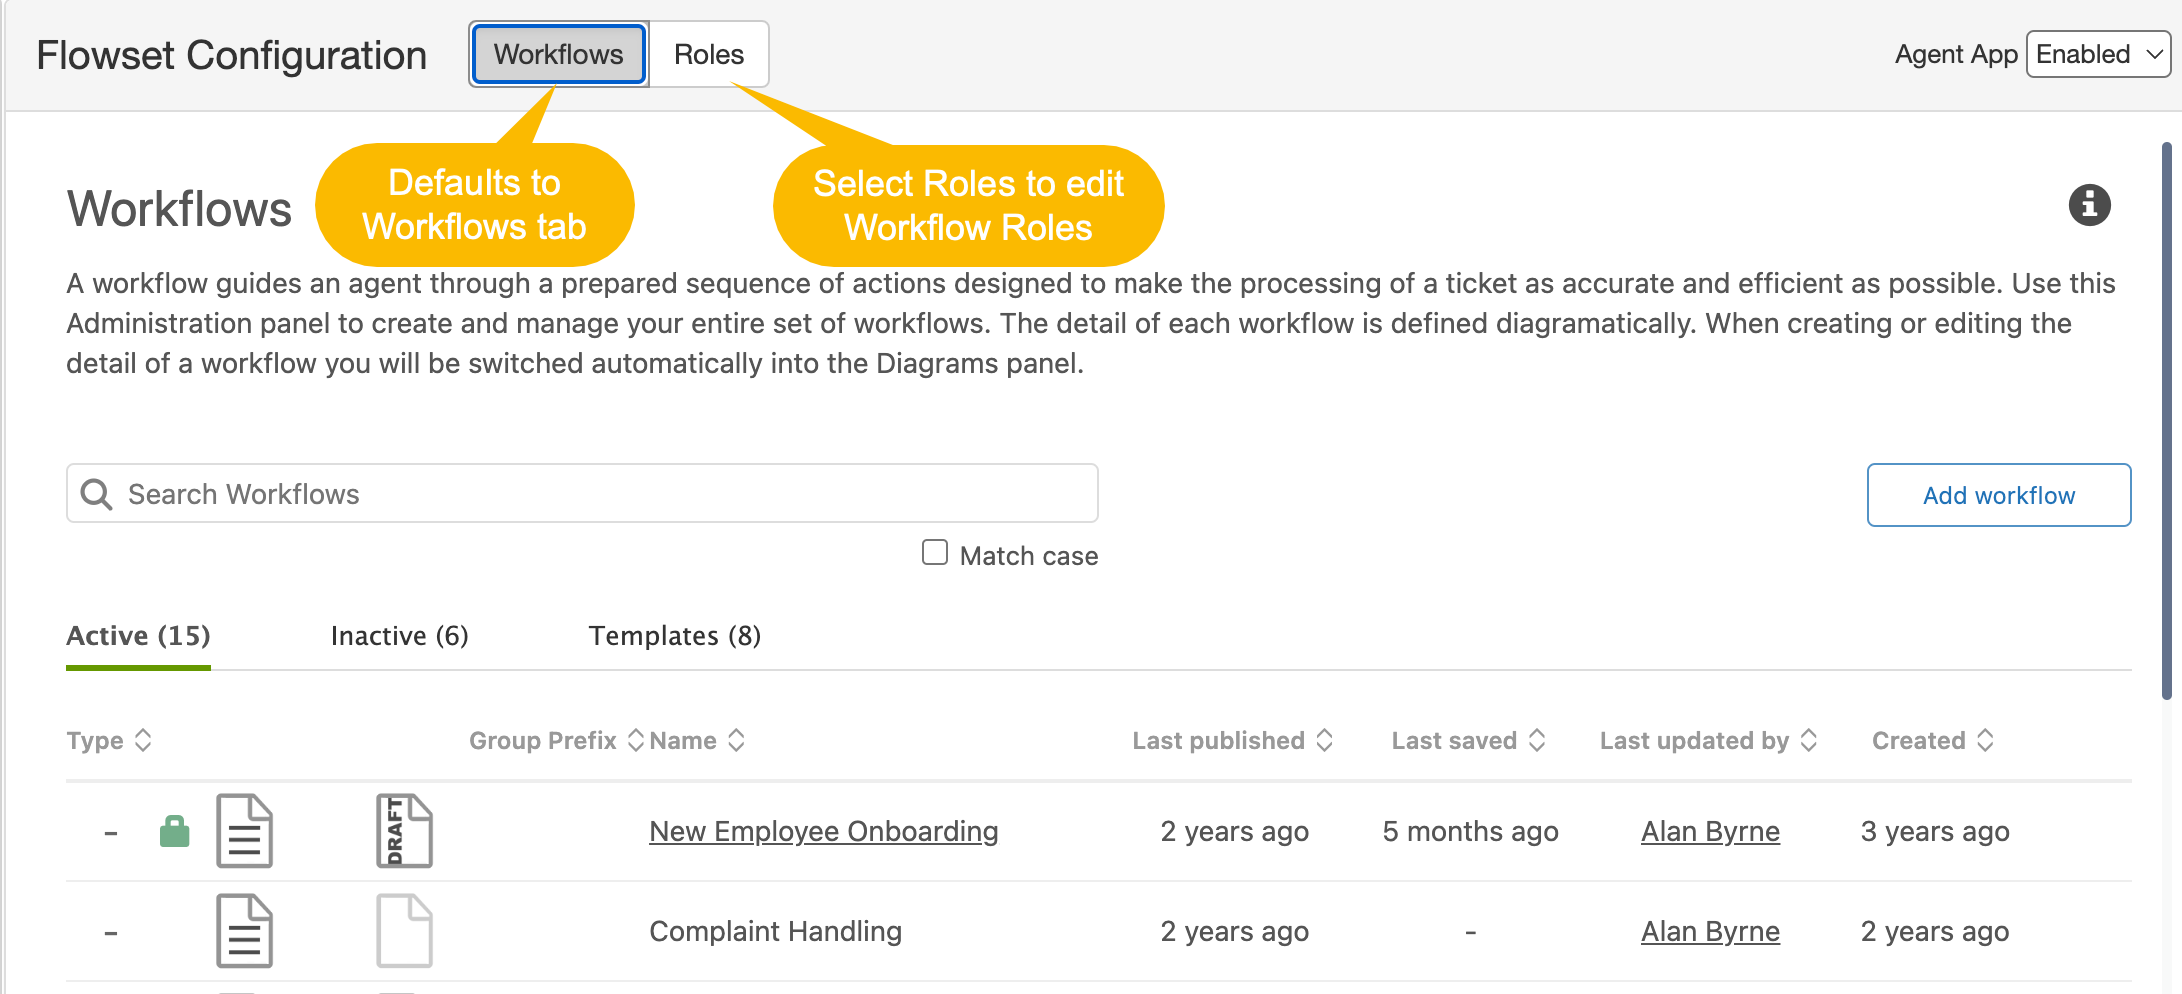Open Alan Byrne link in Complaint Handling row
2182x994 pixels.
coord(1710,931)
